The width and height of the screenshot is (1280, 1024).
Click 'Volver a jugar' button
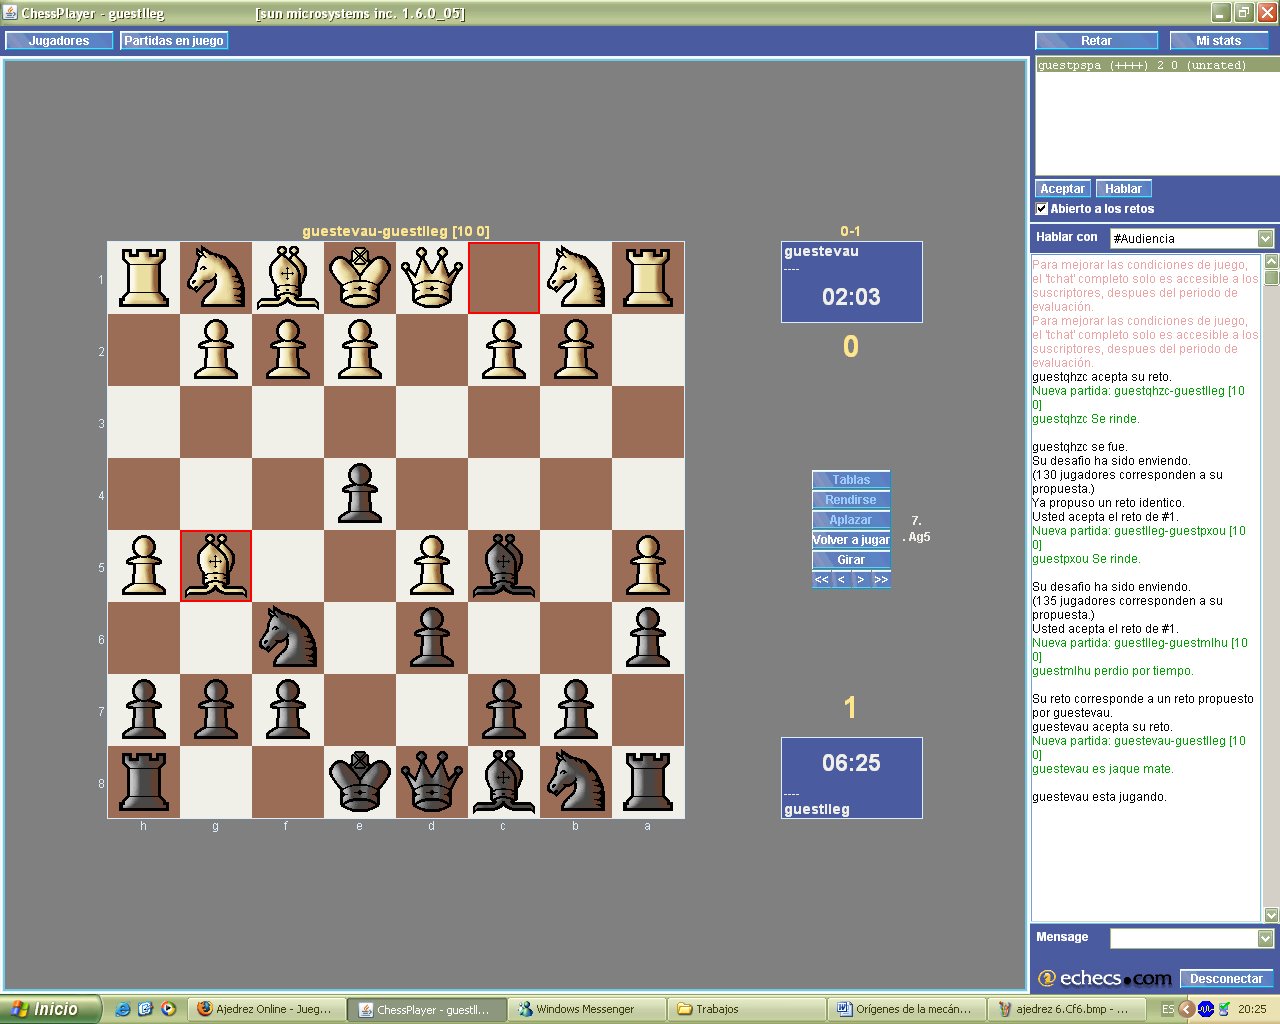[x=851, y=540]
